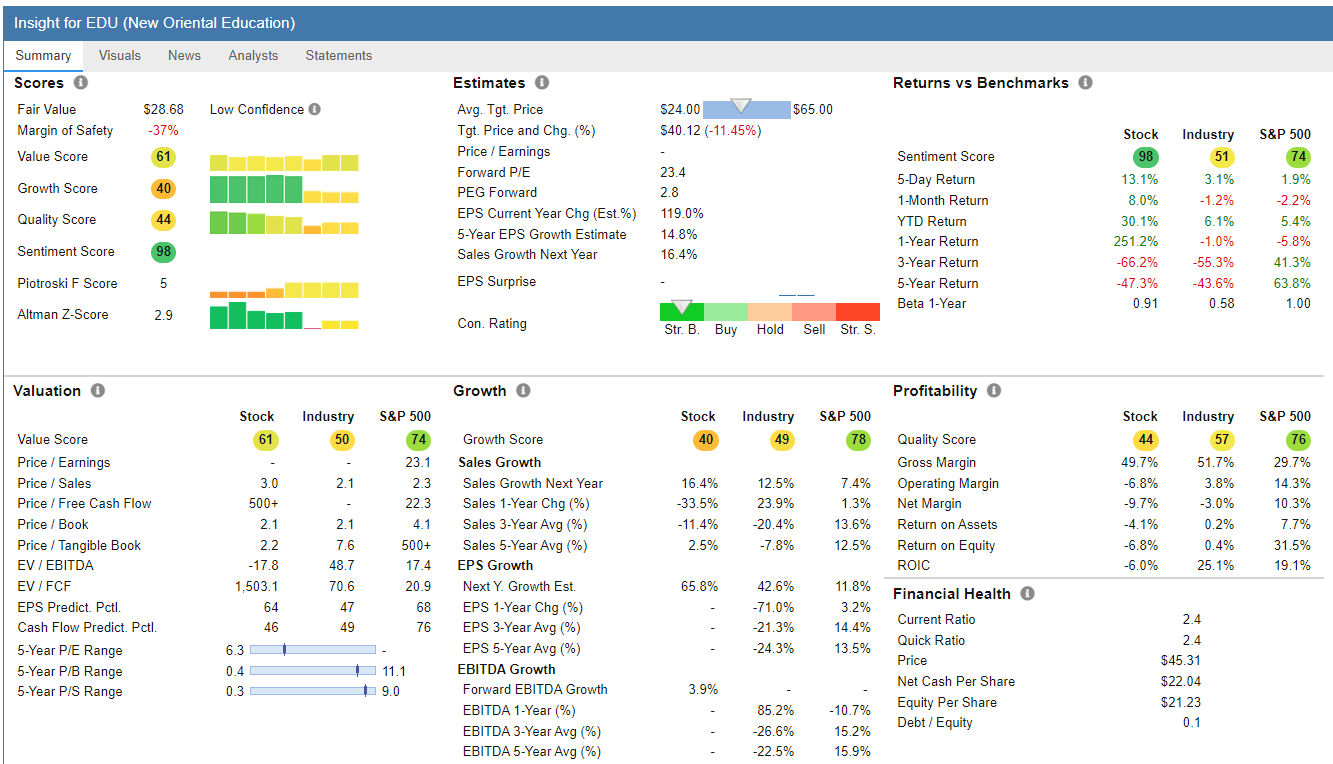This screenshot has width=1333, height=764.
Task: Go to the Statements tab
Action: pos(339,56)
